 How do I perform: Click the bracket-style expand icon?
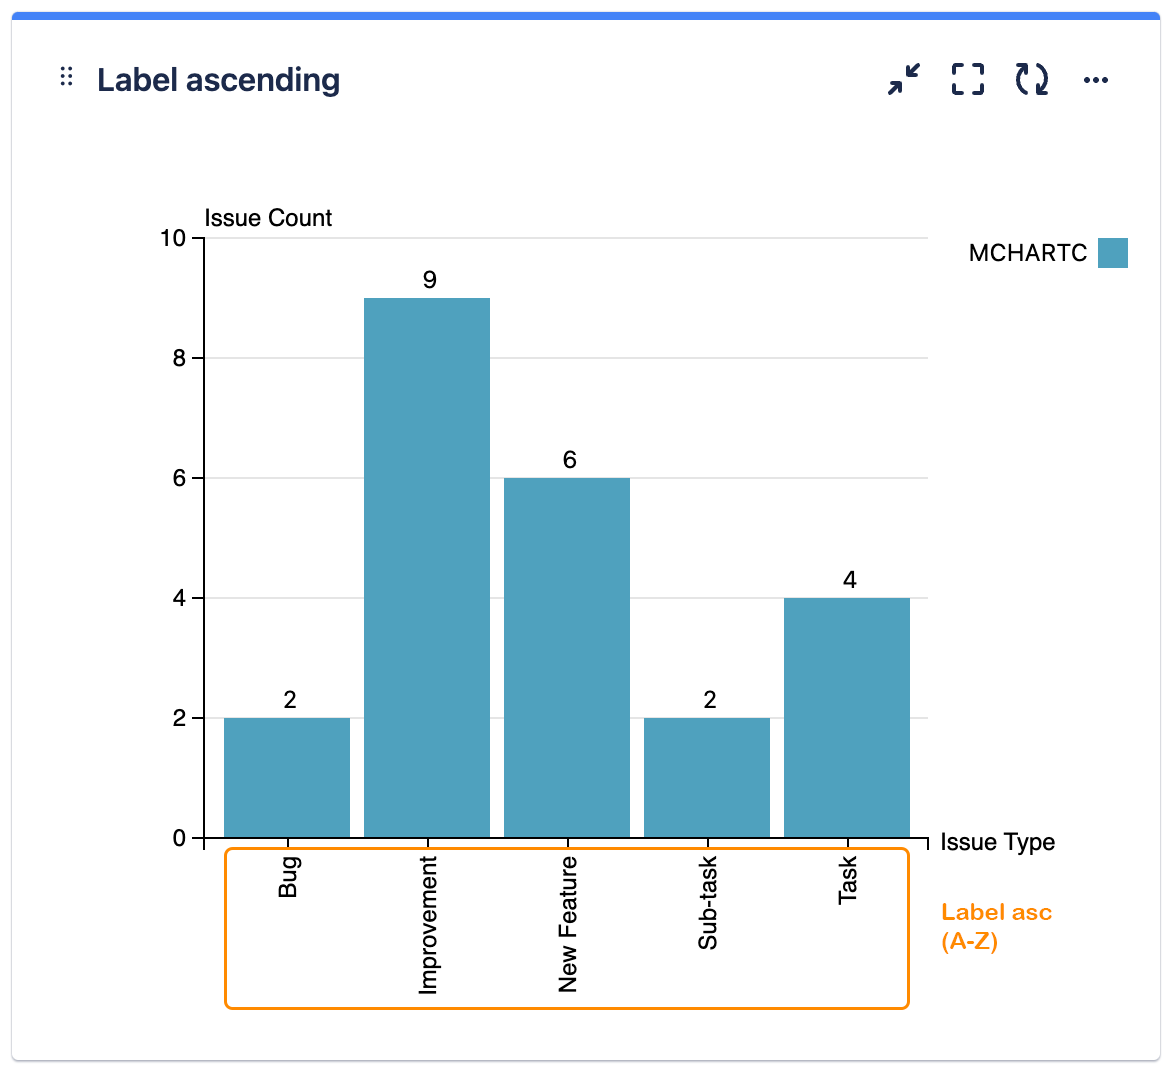click(966, 80)
